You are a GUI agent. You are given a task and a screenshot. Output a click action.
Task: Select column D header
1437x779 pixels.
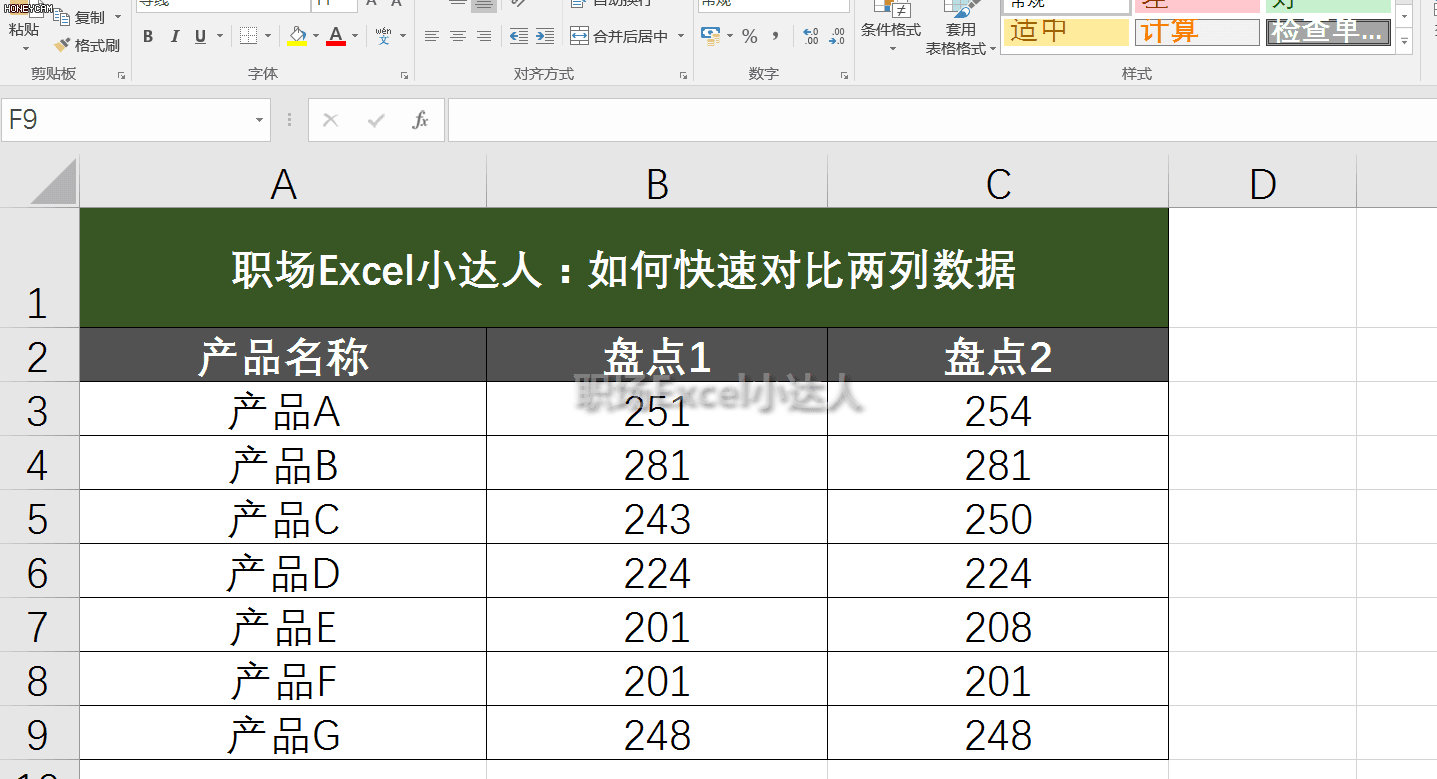tap(1263, 183)
